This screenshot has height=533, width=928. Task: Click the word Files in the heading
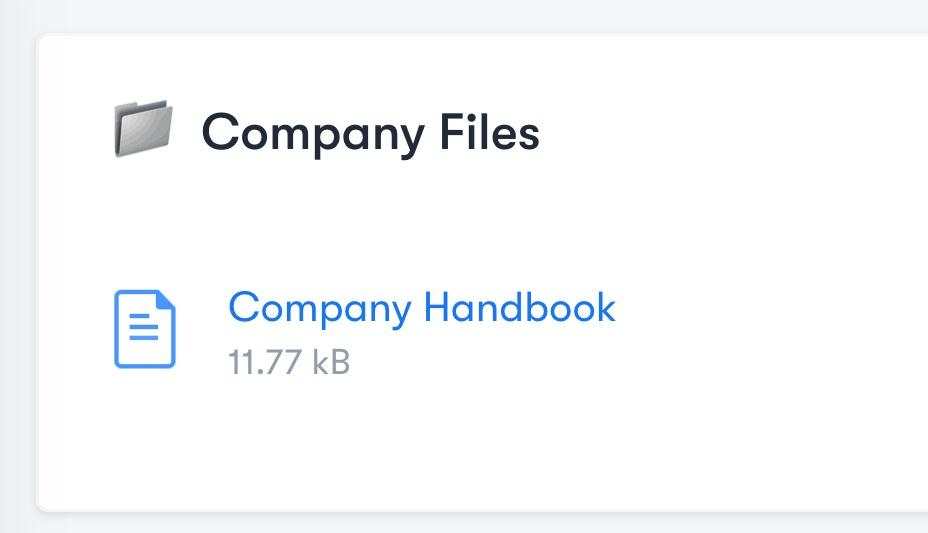point(489,132)
